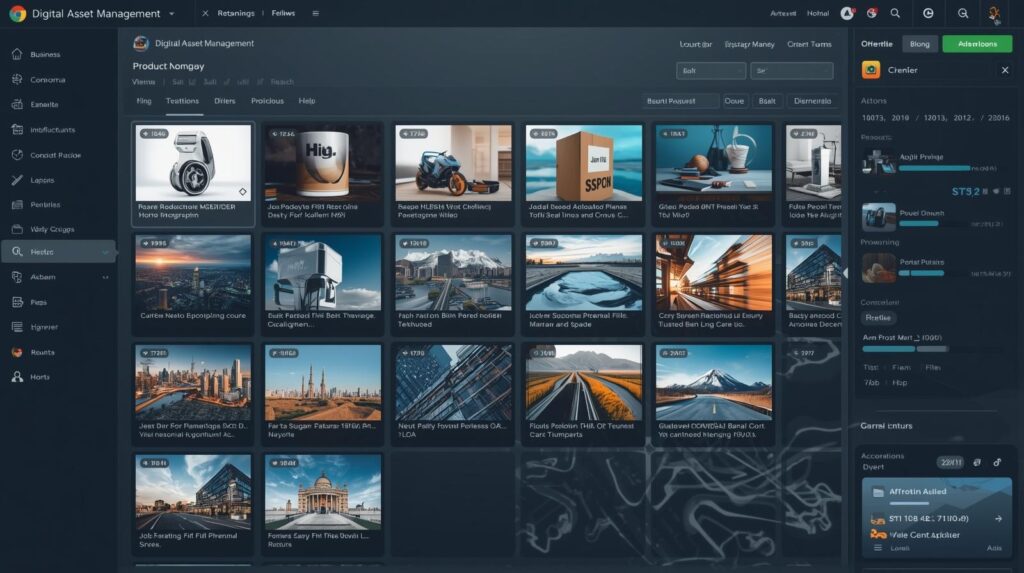The height and width of the screenshot is (573, 1024).
Task: Click icon beside Asbam in sidebar
Action: (17, 277)
